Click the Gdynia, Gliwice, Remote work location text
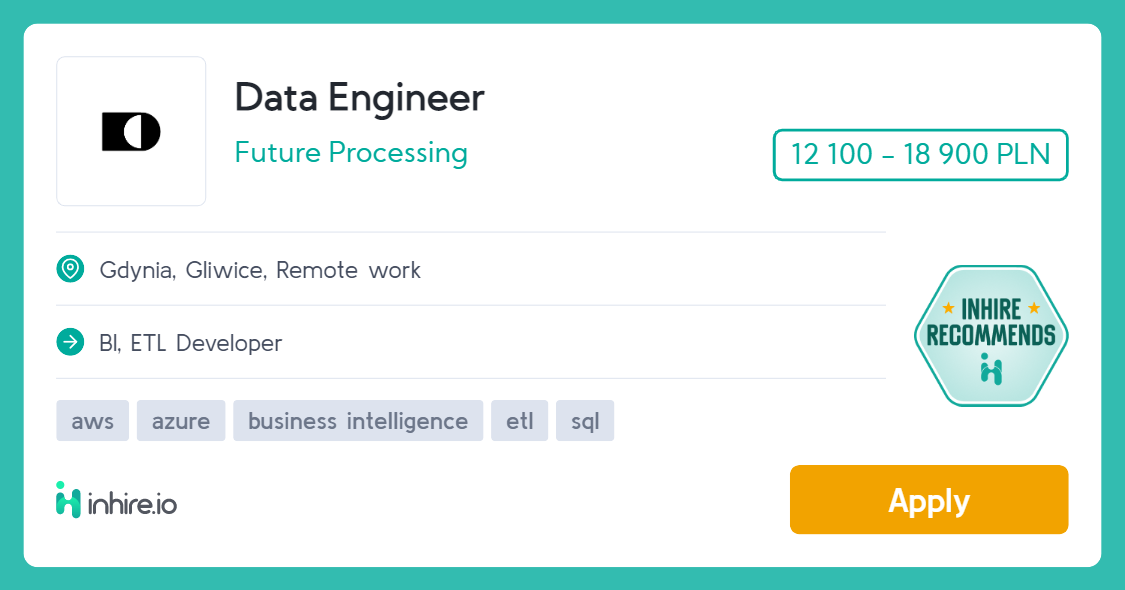This screenshot has width=1125, height=590. [x=260, y=270]
